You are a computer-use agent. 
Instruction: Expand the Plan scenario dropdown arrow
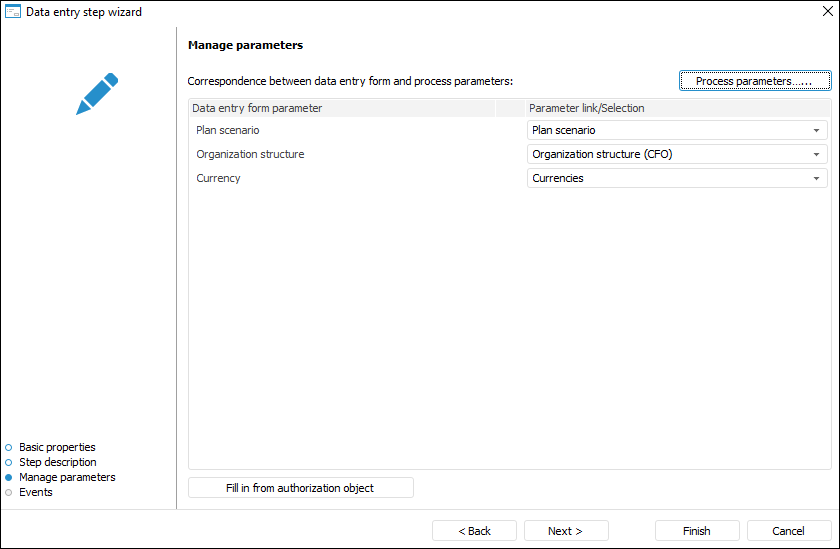click(817, 130)
